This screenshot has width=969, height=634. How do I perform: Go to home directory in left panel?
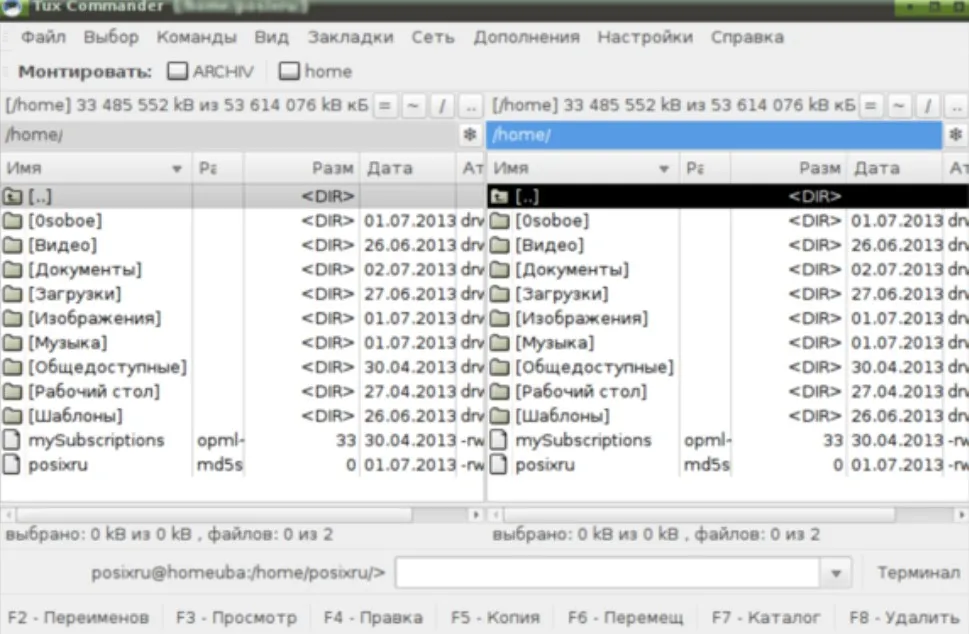pyautogui.click(x=413, y=106)
